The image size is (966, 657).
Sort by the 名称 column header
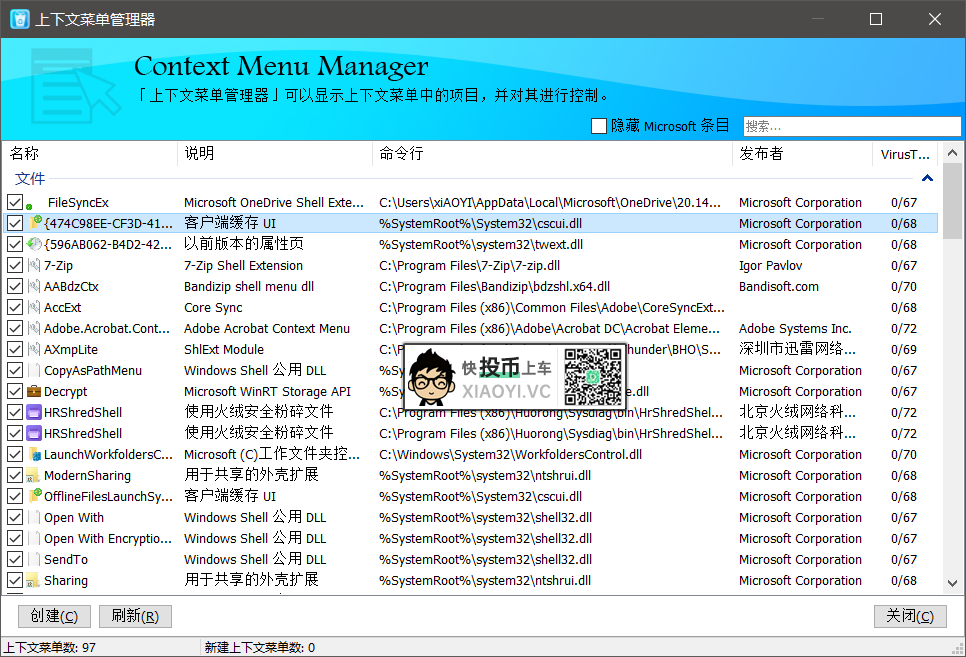(x=90, y=154)
